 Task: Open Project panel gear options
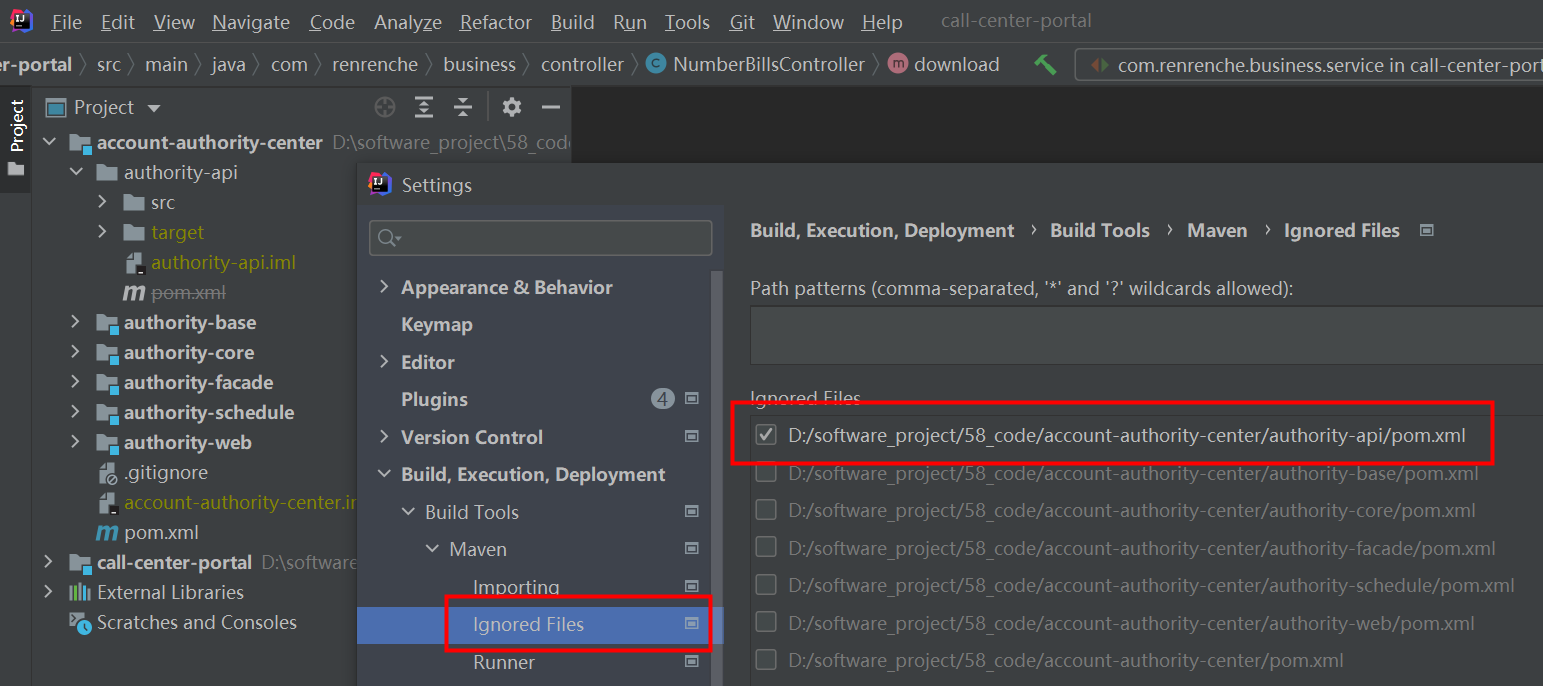[512, 107]
